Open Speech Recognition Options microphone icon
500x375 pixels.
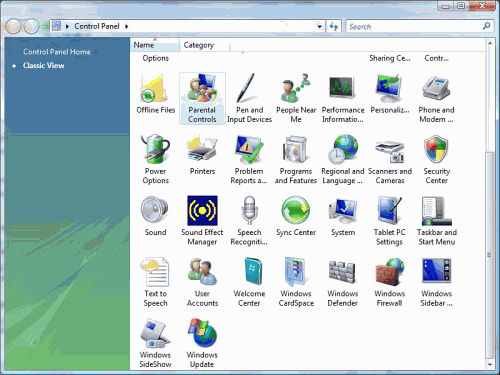[x=249, y=210]
